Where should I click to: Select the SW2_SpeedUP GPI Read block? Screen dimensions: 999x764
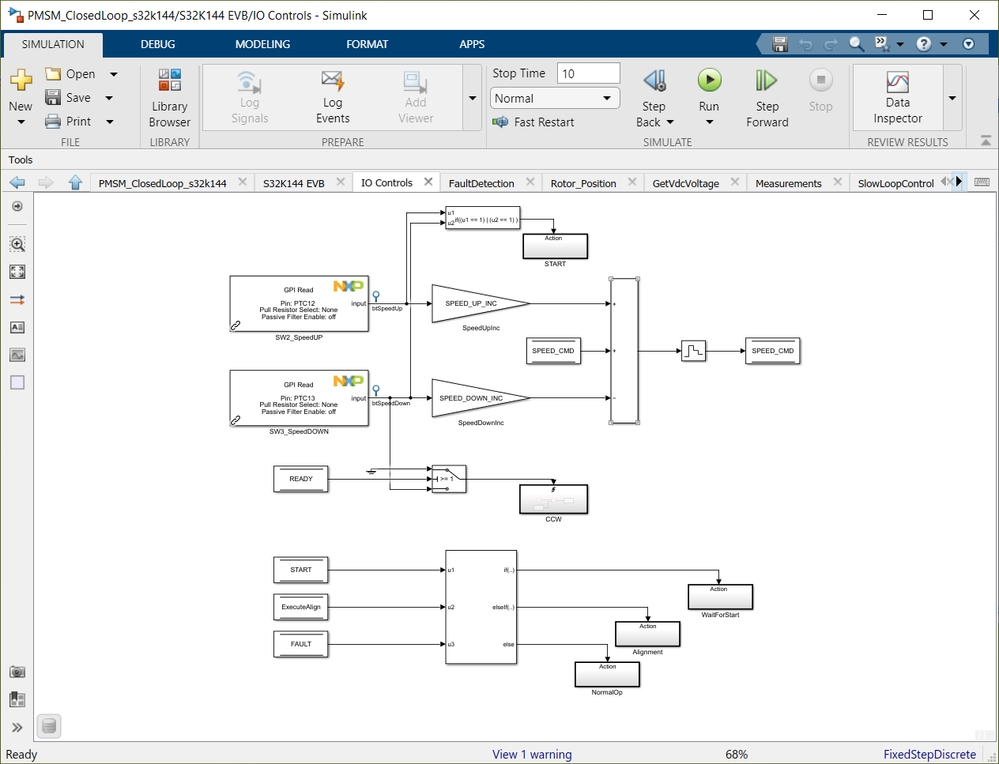pos(299,304)
